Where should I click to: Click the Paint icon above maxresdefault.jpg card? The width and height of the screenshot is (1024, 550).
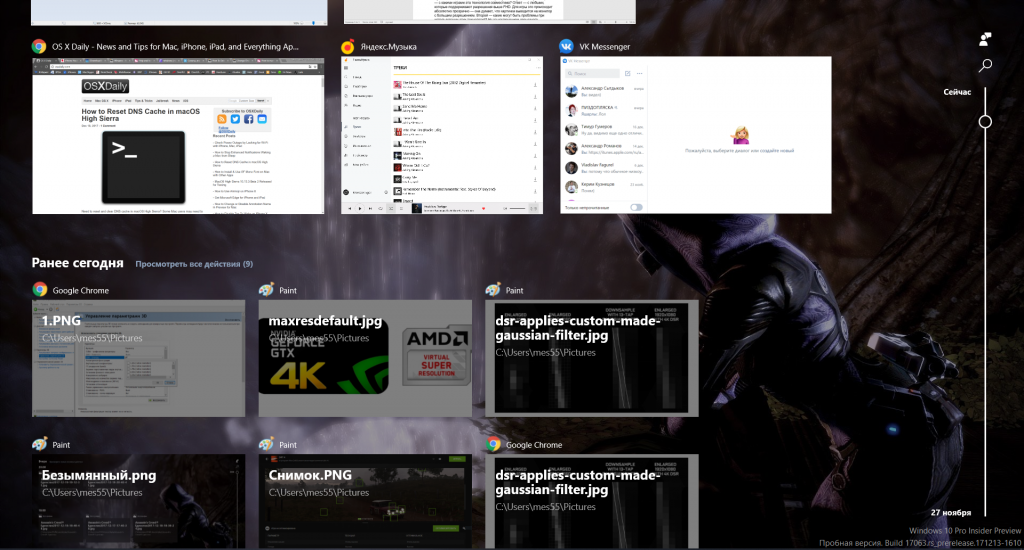coord(266,289)
